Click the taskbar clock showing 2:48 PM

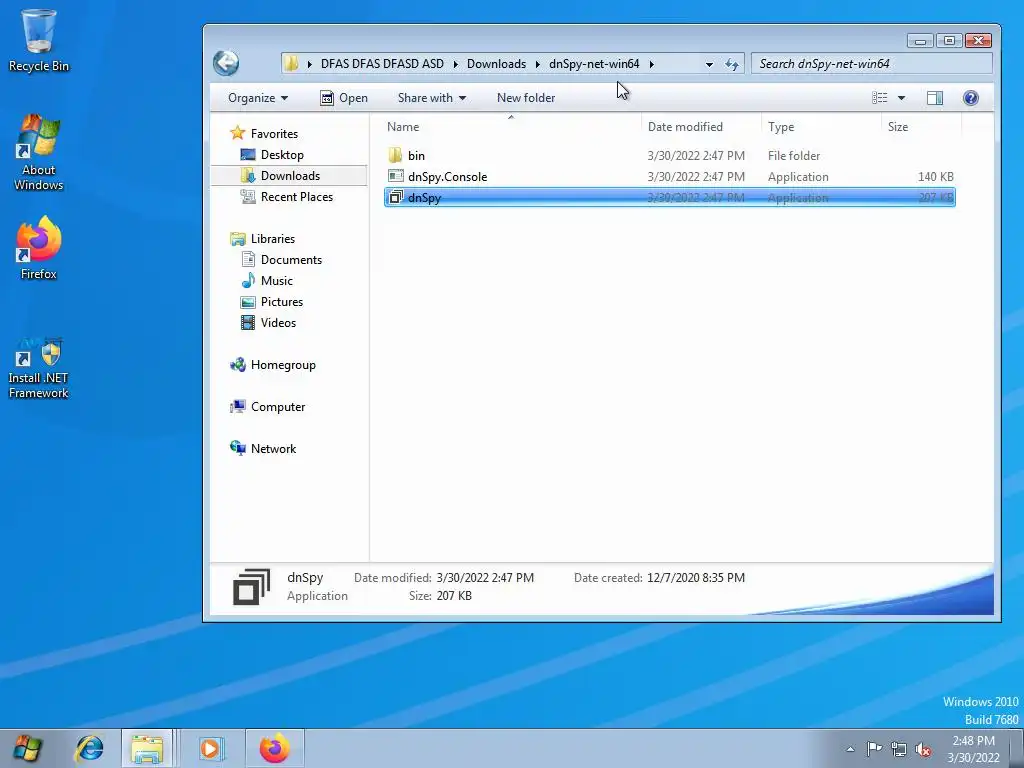(x=973, y=749)
